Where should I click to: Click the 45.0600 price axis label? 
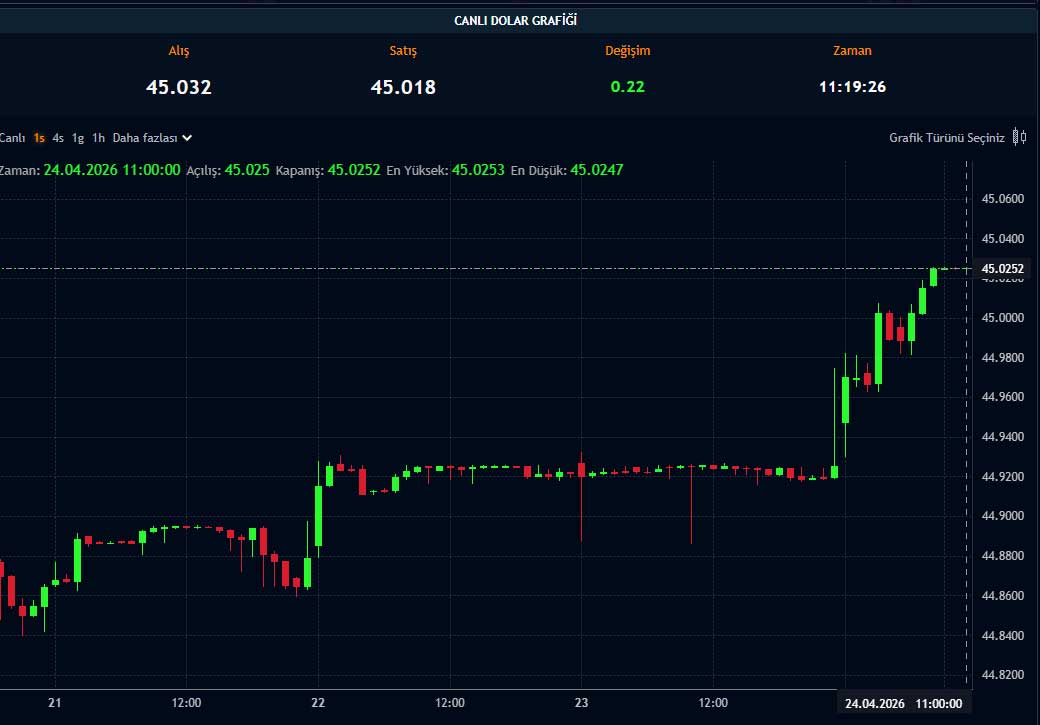1003,199
